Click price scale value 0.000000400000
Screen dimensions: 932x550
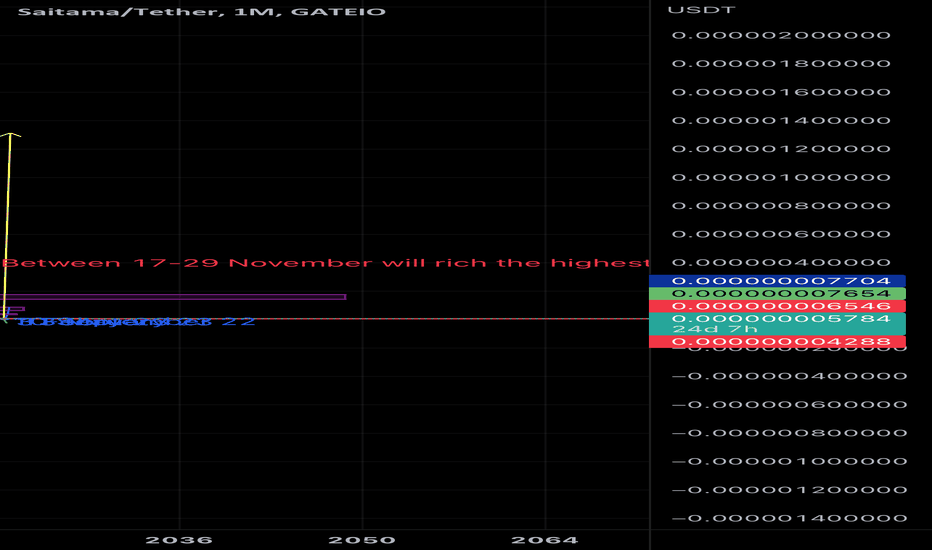(781, 262)
